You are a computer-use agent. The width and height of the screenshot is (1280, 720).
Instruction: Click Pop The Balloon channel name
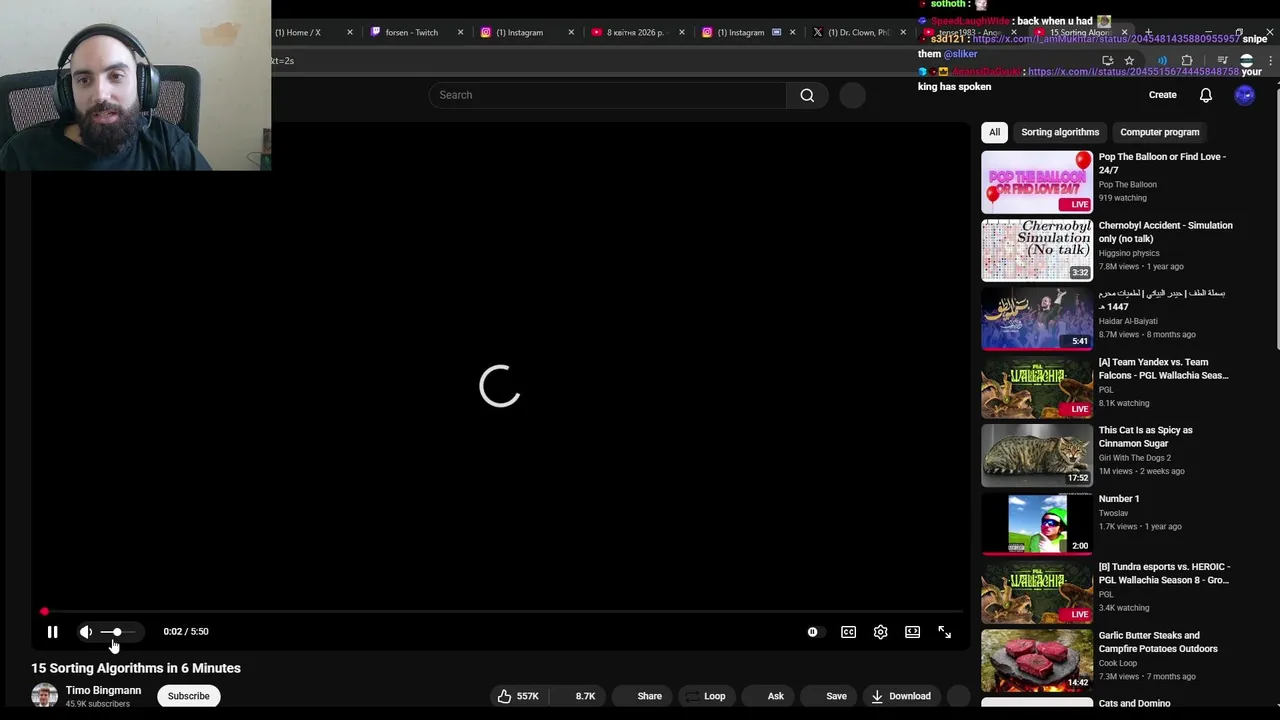[x=1127, y=184]
